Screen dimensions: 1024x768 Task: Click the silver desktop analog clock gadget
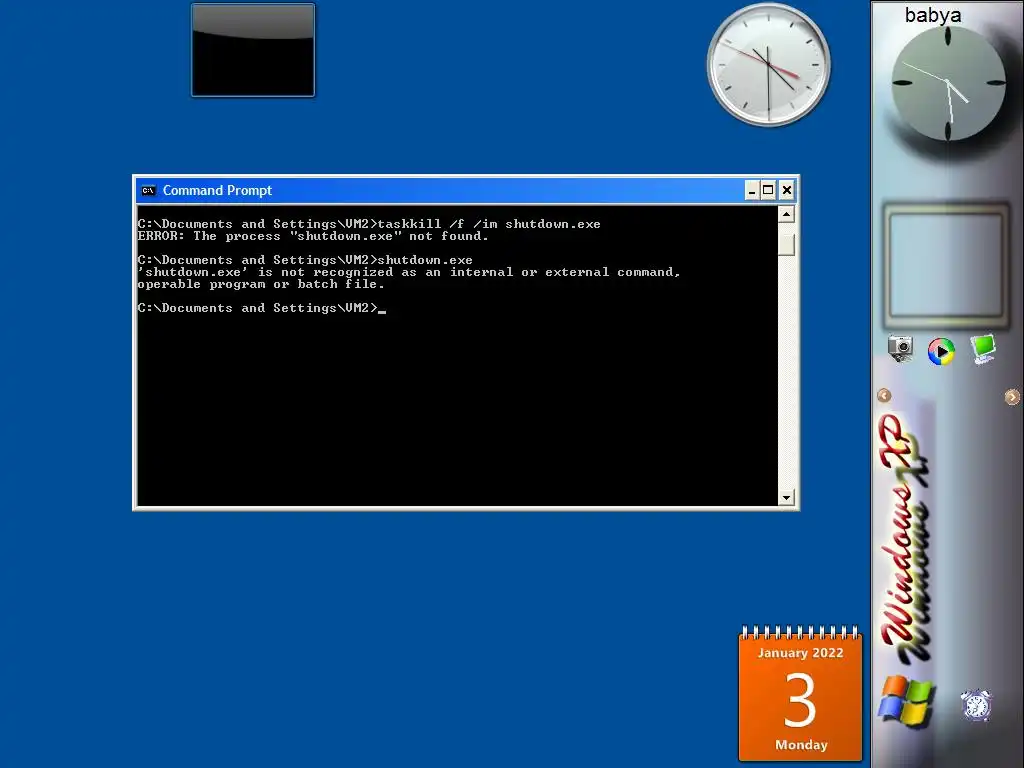pyautogui.click(x=769, y=65)
